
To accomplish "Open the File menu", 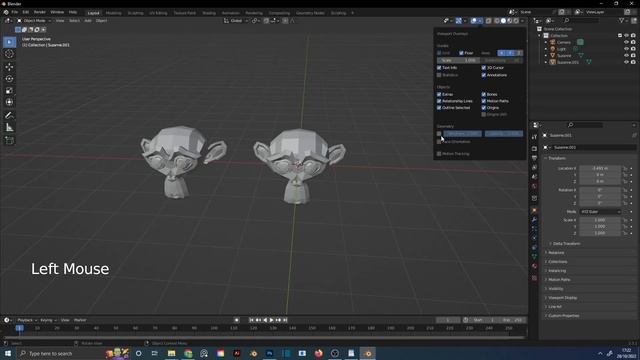I will [15, 12].
